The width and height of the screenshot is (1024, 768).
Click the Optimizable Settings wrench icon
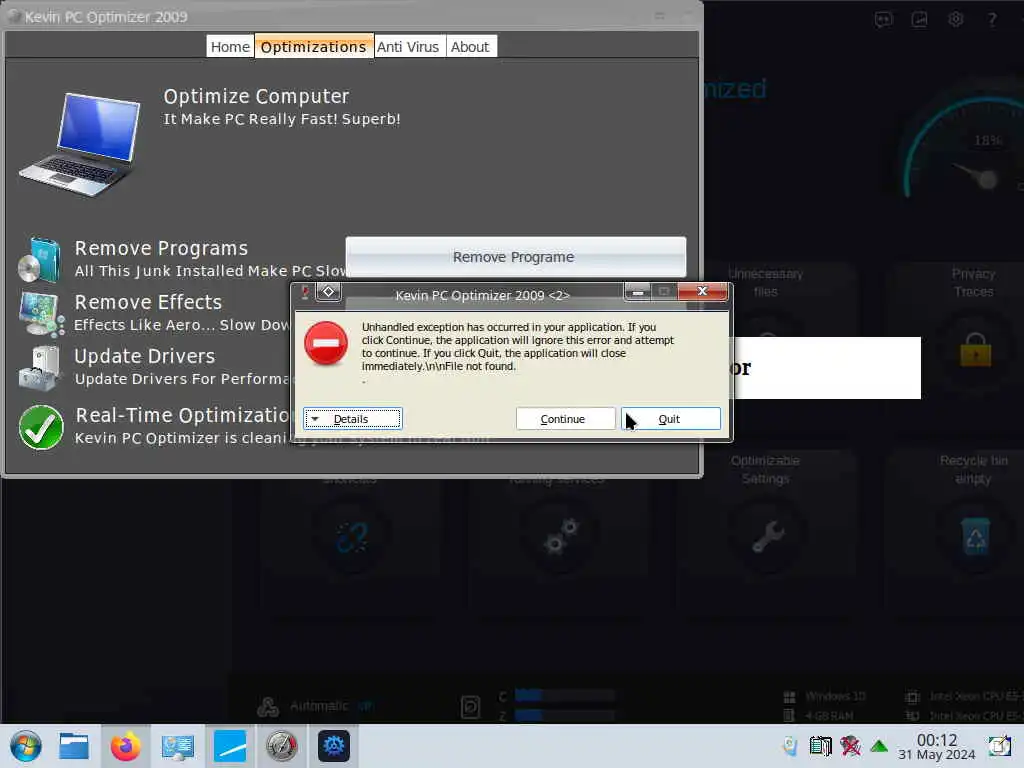[768, 537]
